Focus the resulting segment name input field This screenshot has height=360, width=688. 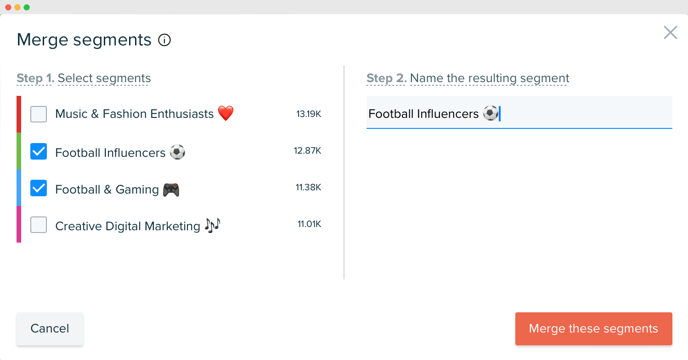(519, 113)
